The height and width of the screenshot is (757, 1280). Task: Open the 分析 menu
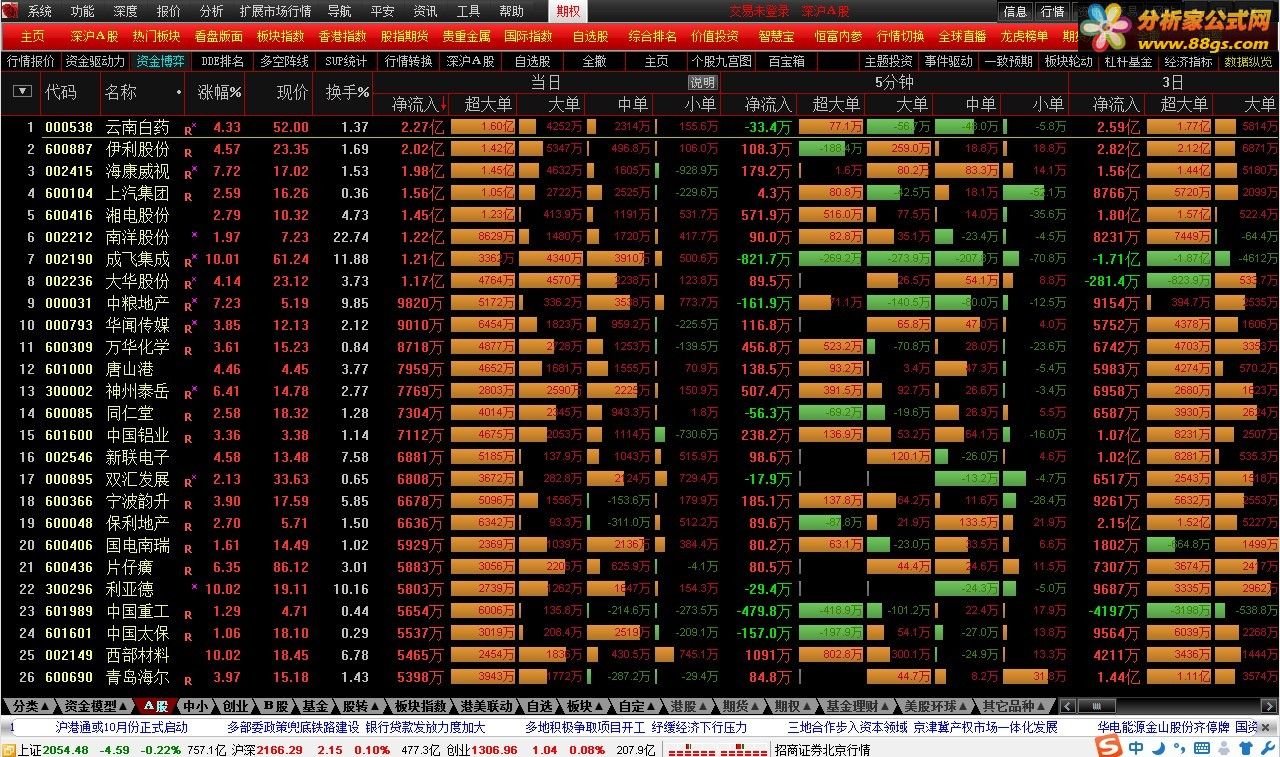tap(211, 11)
